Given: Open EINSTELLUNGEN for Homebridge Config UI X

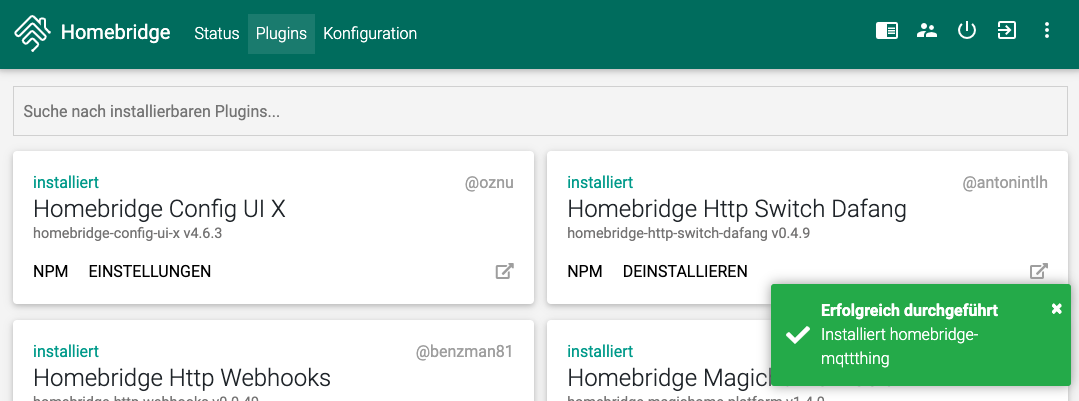Looking at the screenshot, I should coord(150,271).
